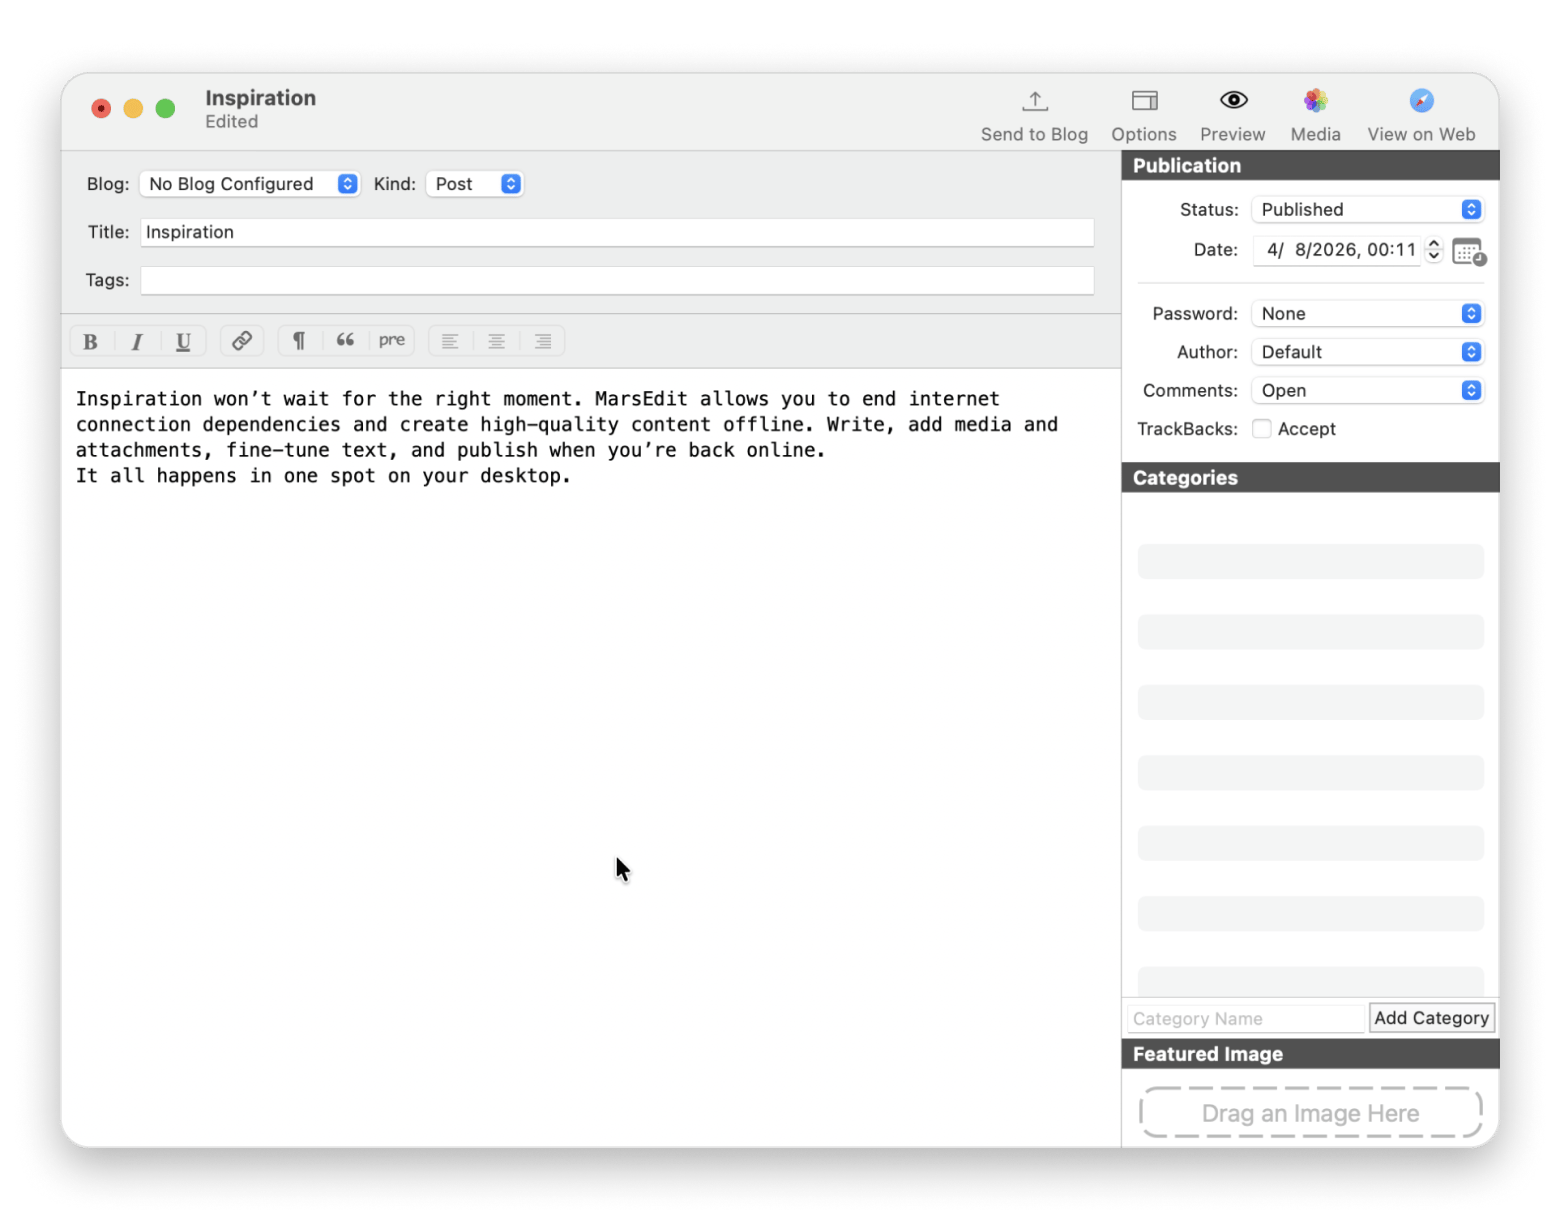Click the date stepper arrows
1560x1228 pixels.
pos(1434,250)
